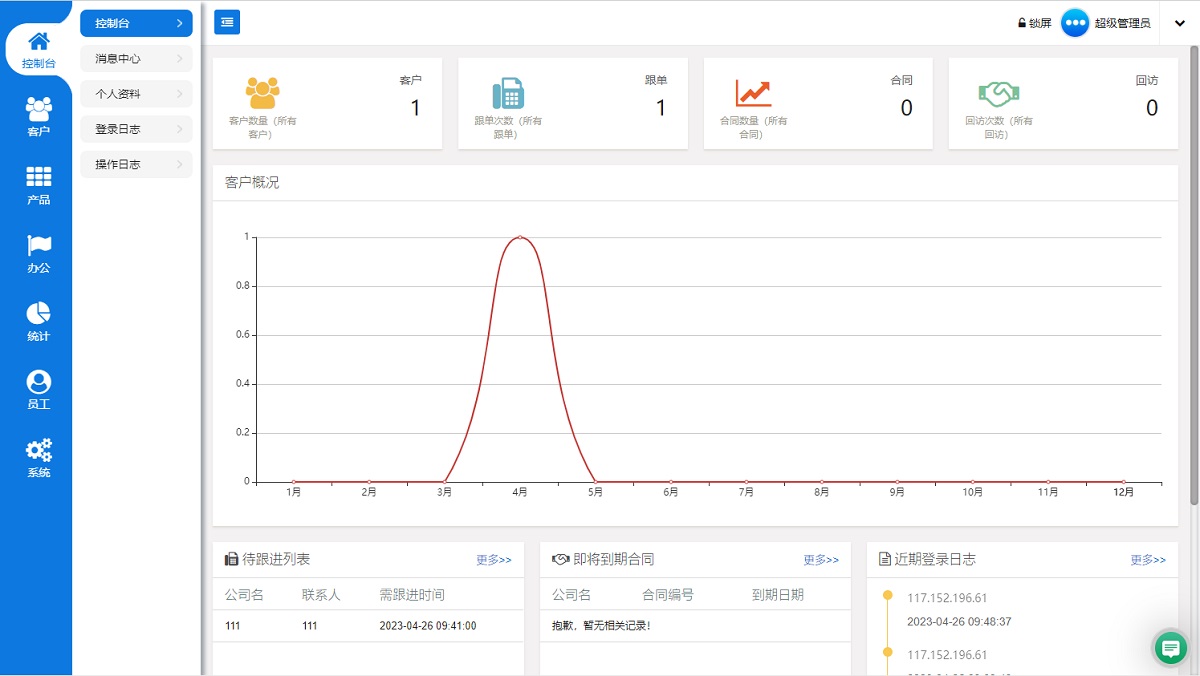
Task: Select 控制台 in the submenu
Action: click(136, 23)
